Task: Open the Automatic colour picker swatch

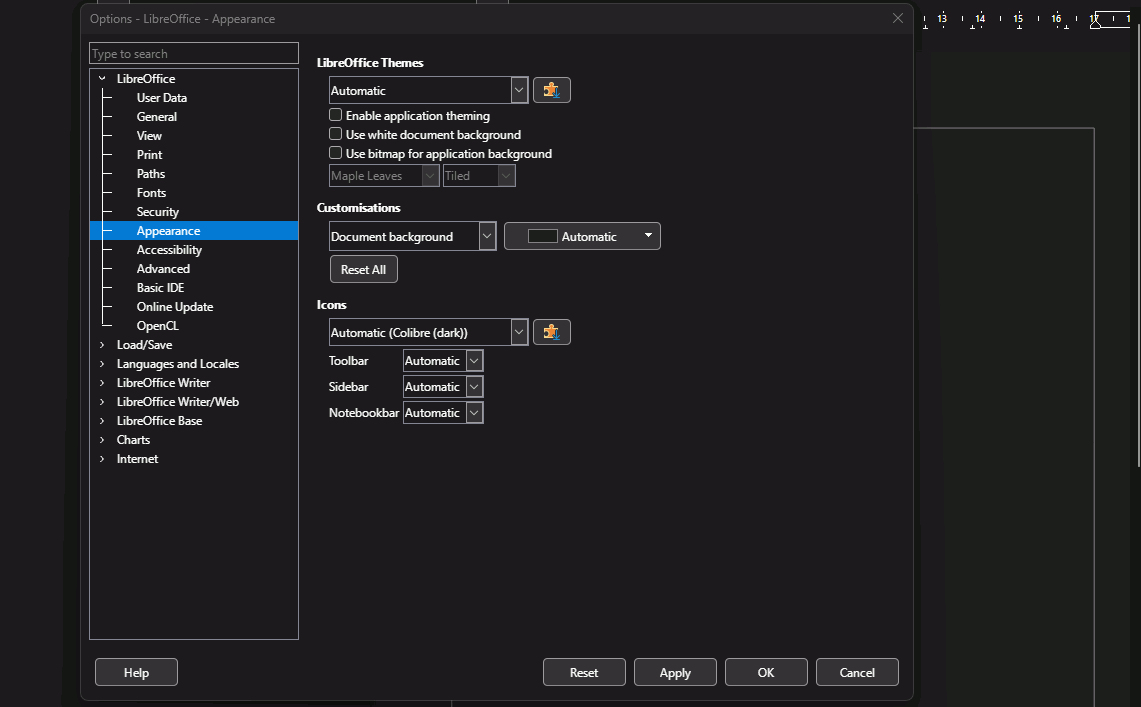Action: pos(582,237)
